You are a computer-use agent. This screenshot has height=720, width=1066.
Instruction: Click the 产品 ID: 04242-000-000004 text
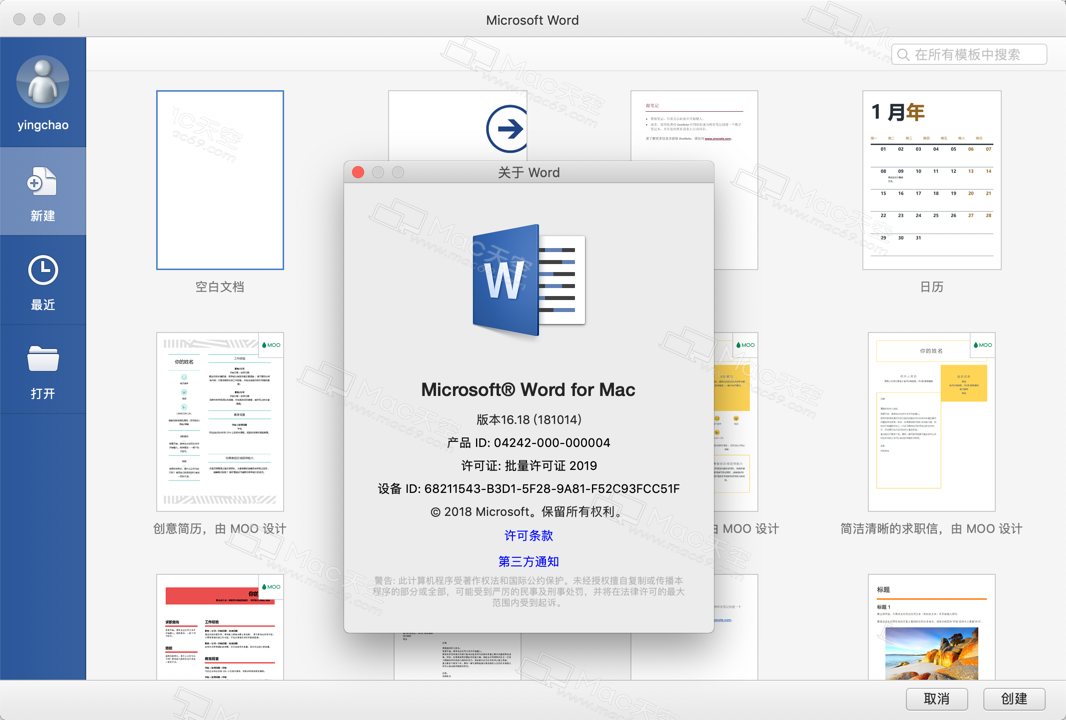pos(528,443)
